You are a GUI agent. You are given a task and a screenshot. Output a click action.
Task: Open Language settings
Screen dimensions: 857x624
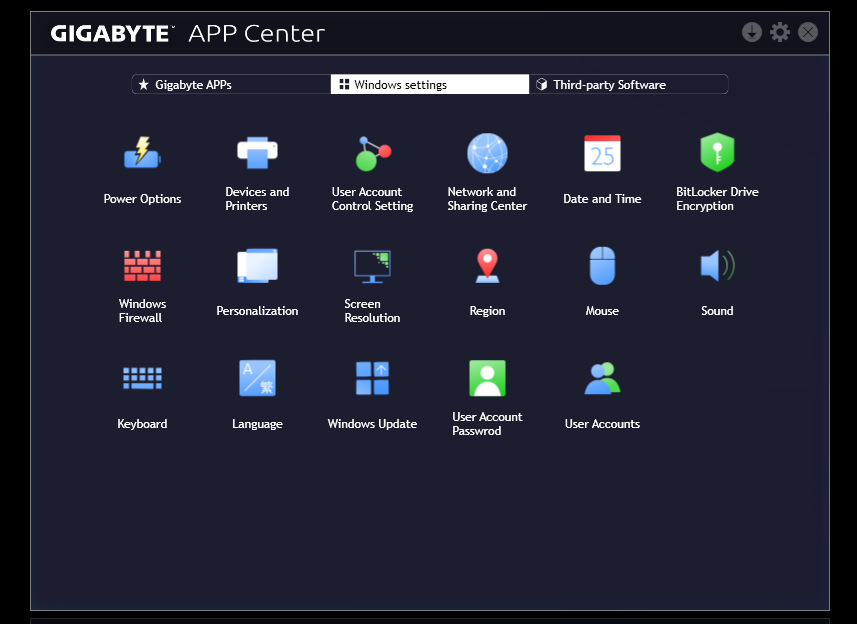[257, 379]
